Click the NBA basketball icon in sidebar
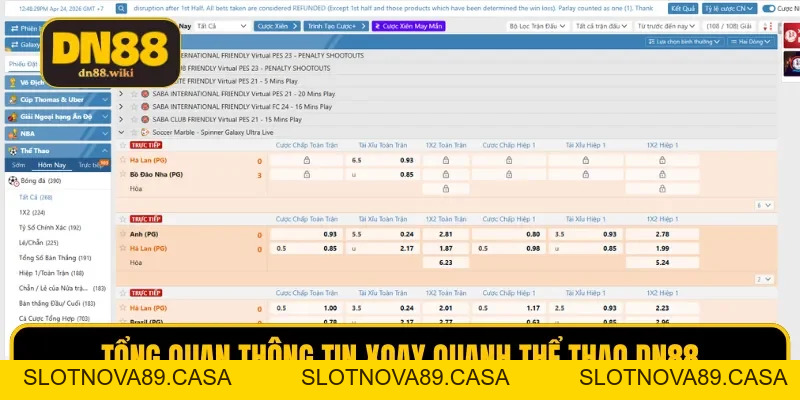 pos(13,134)
